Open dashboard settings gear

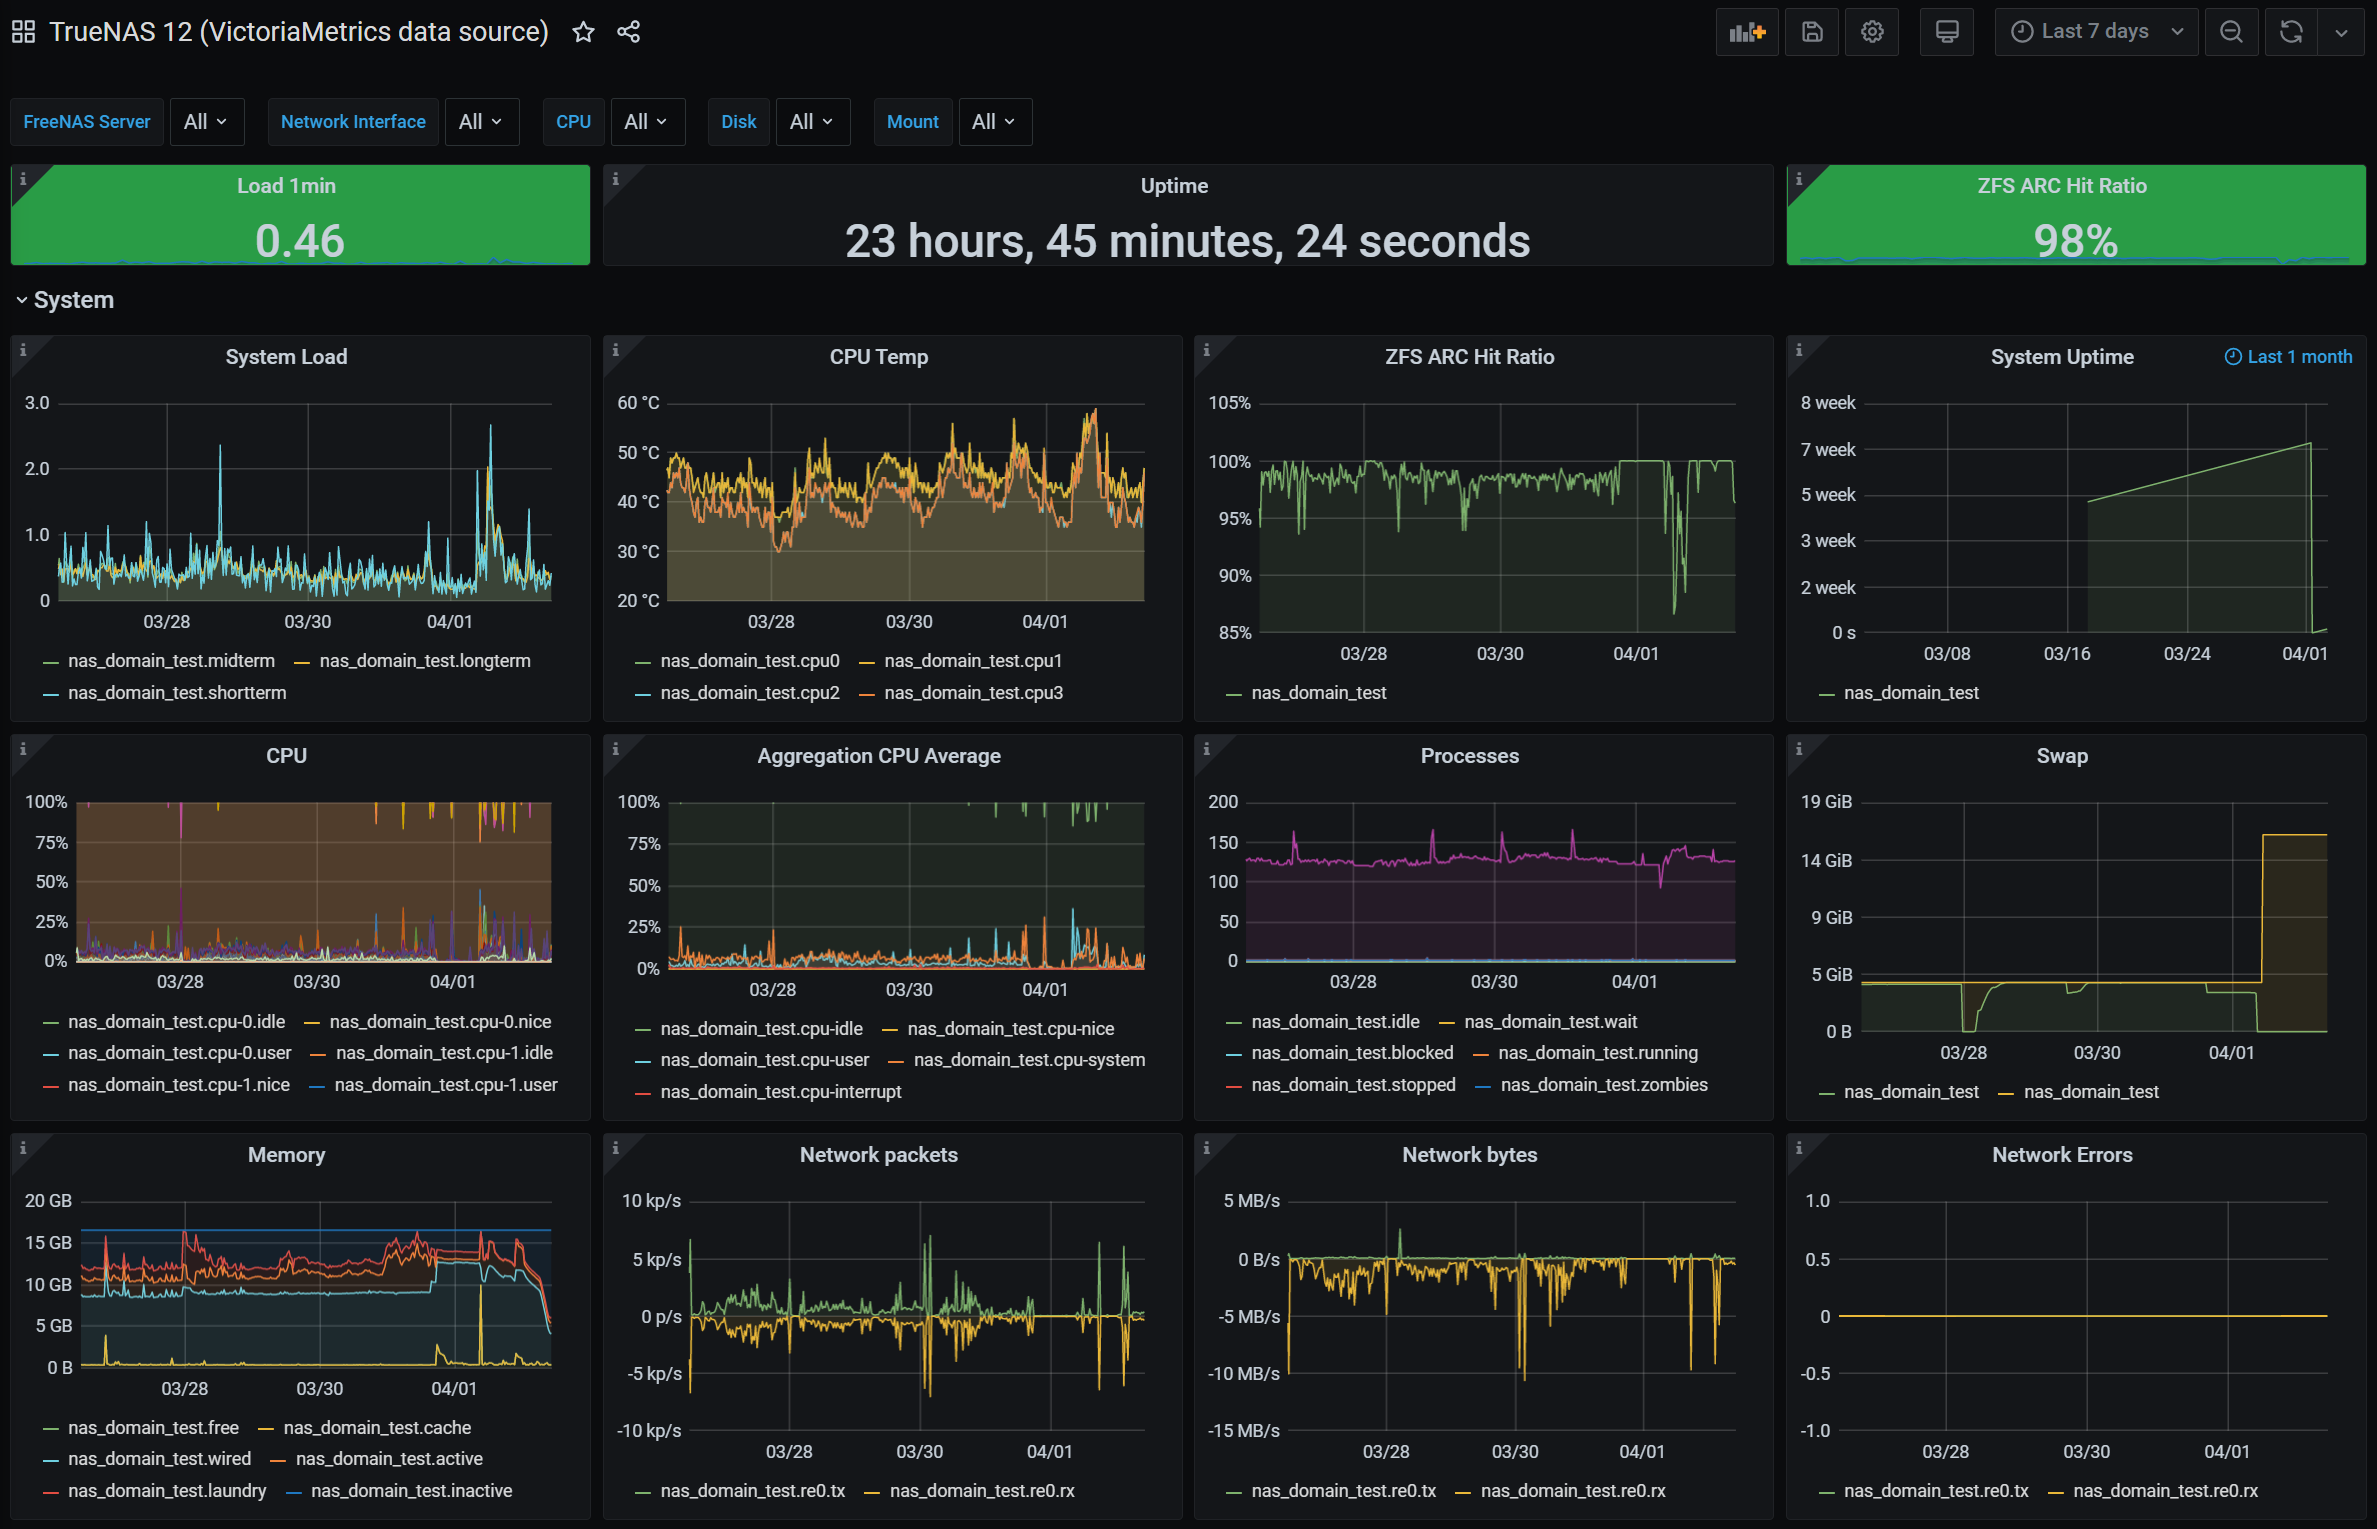click(1872, 32)
